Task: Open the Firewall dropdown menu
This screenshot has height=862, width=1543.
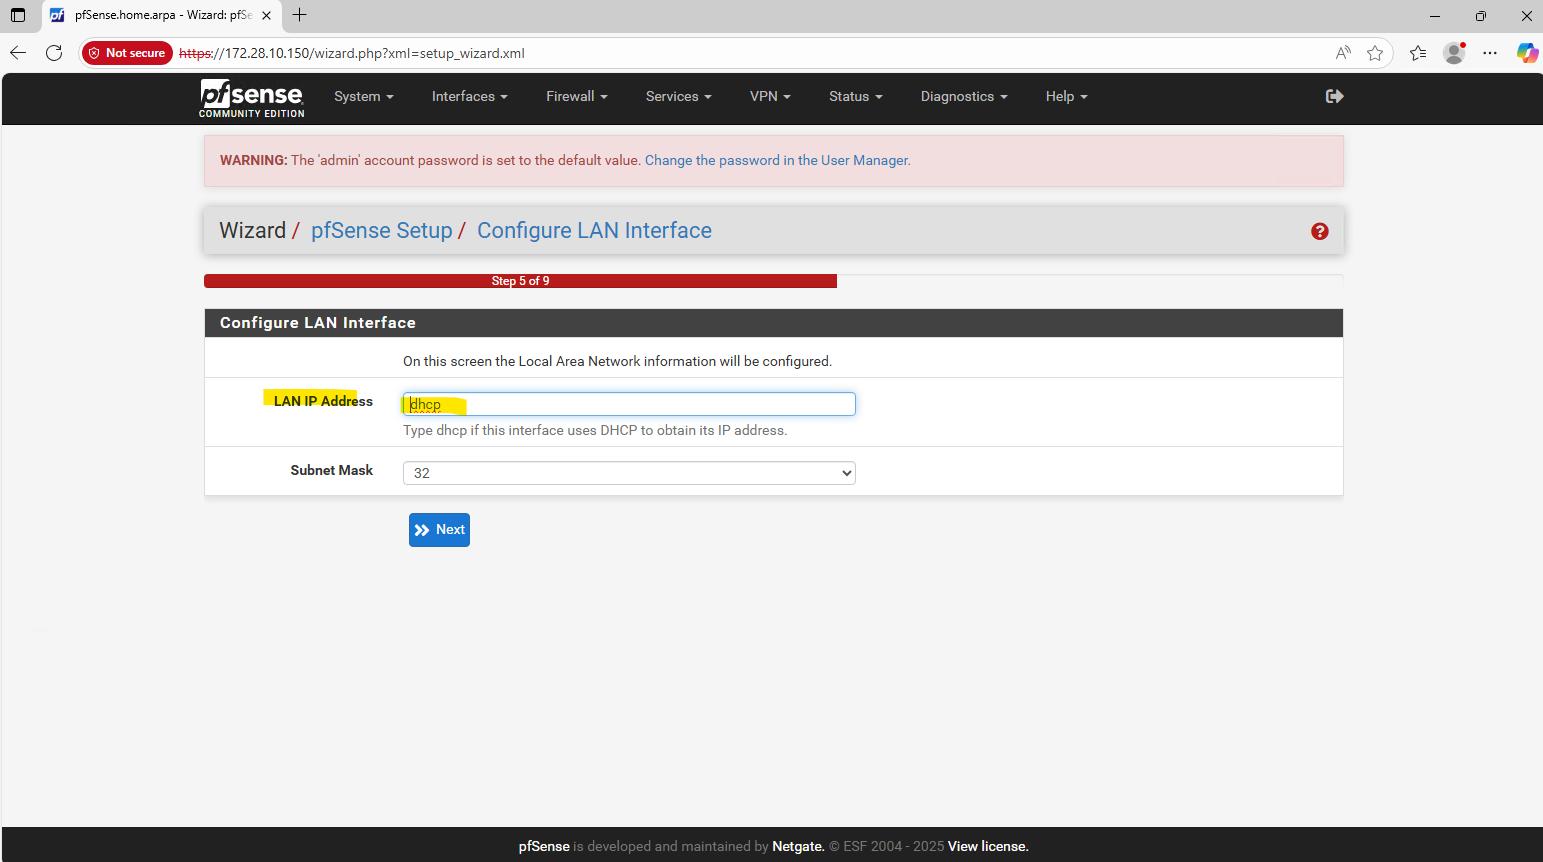Action: click(576, 97)
